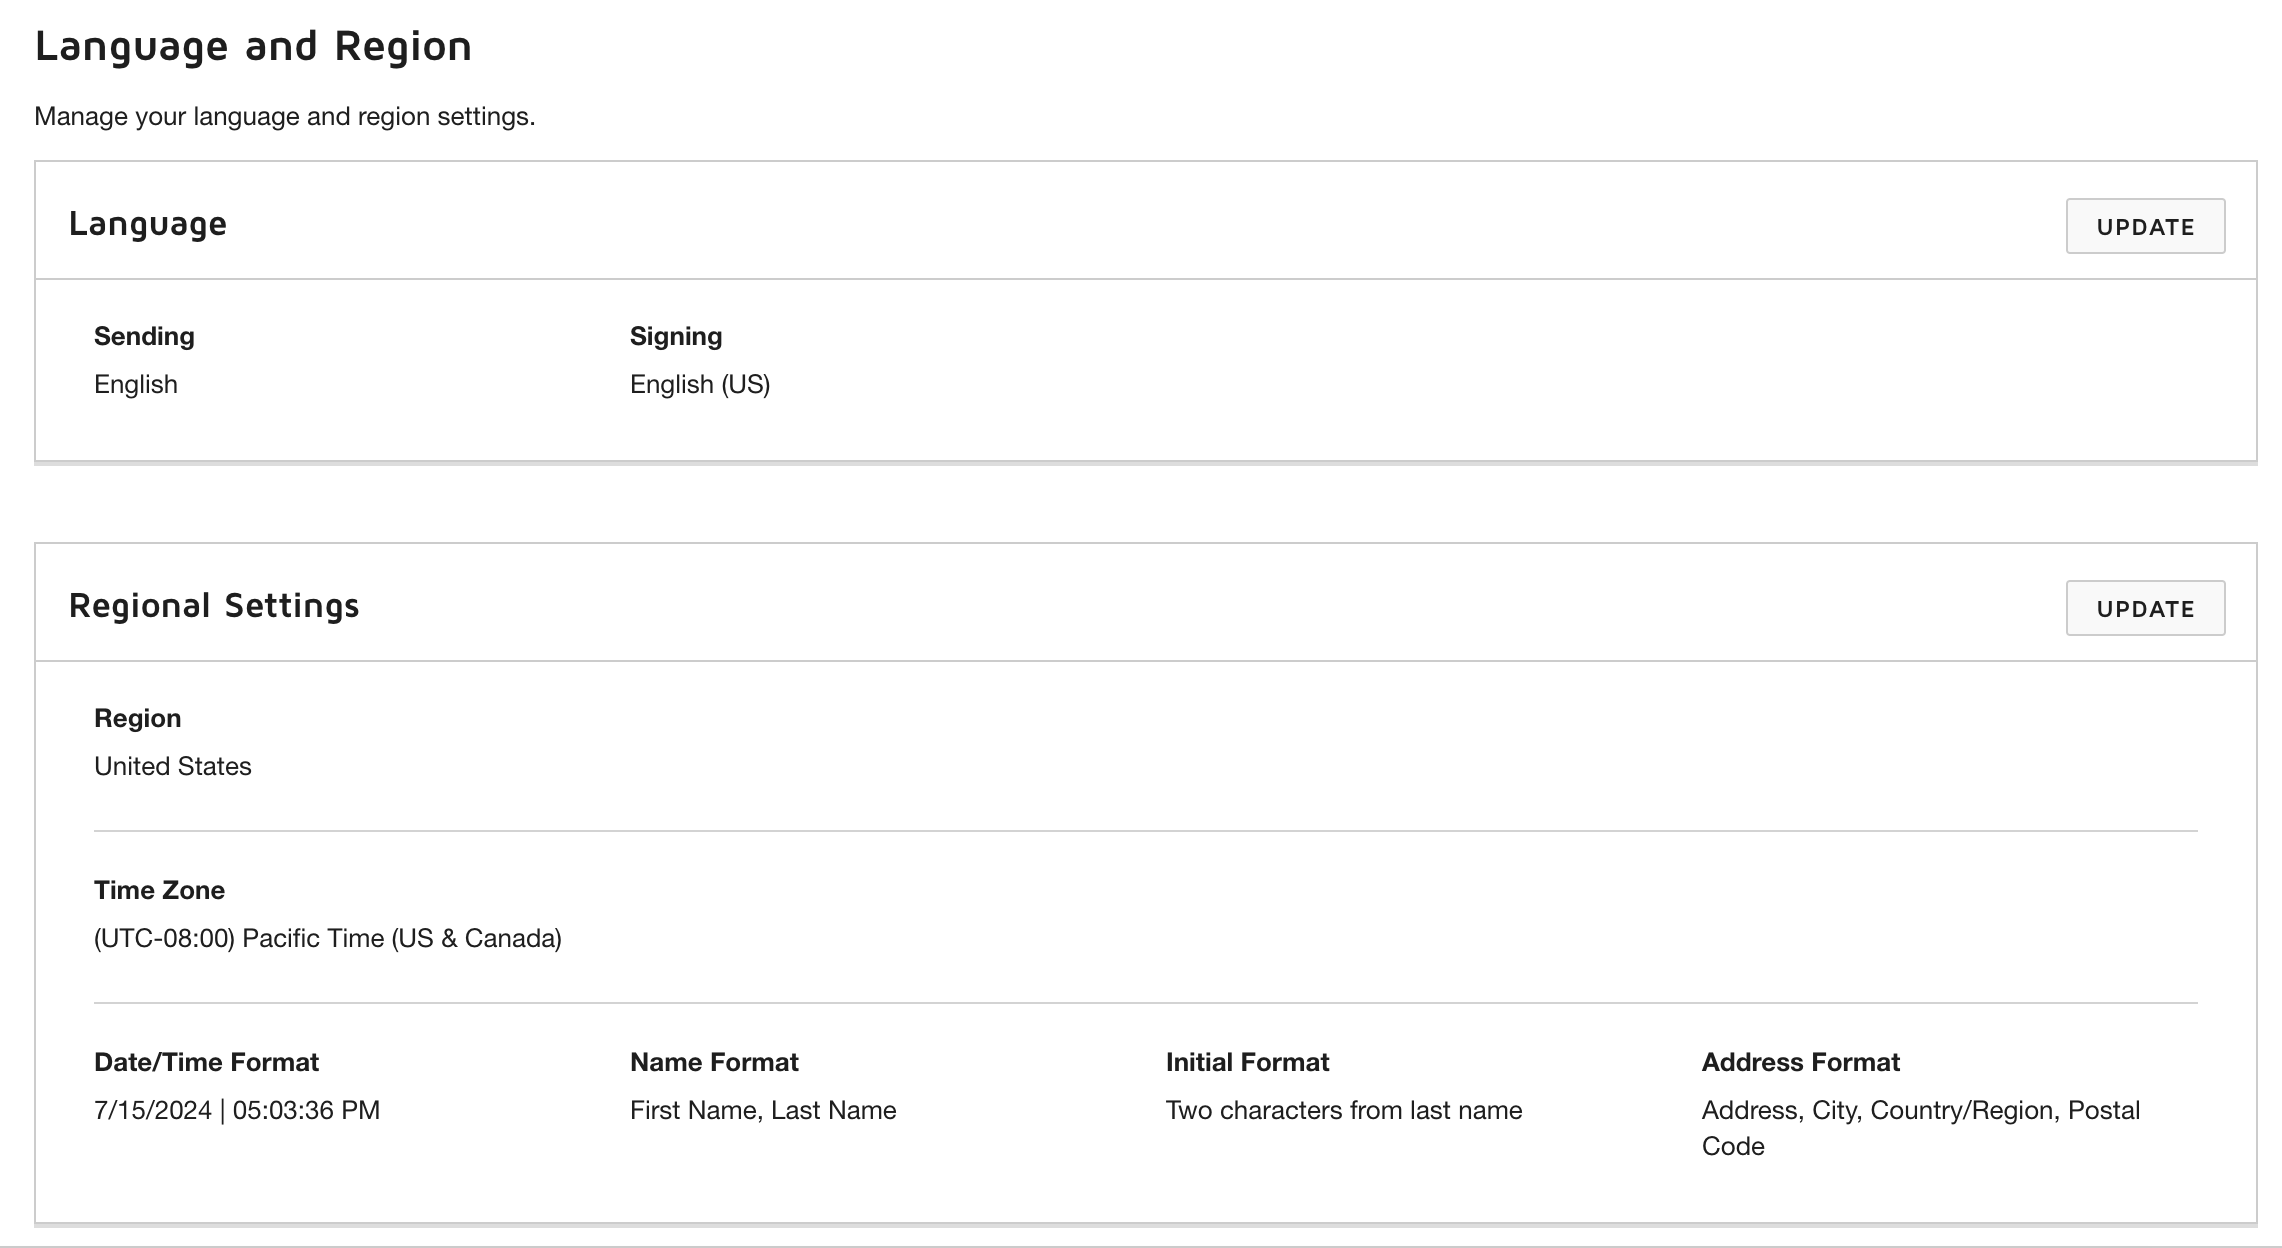
Task: Click the Signing column label
Action: click(676, 335)
